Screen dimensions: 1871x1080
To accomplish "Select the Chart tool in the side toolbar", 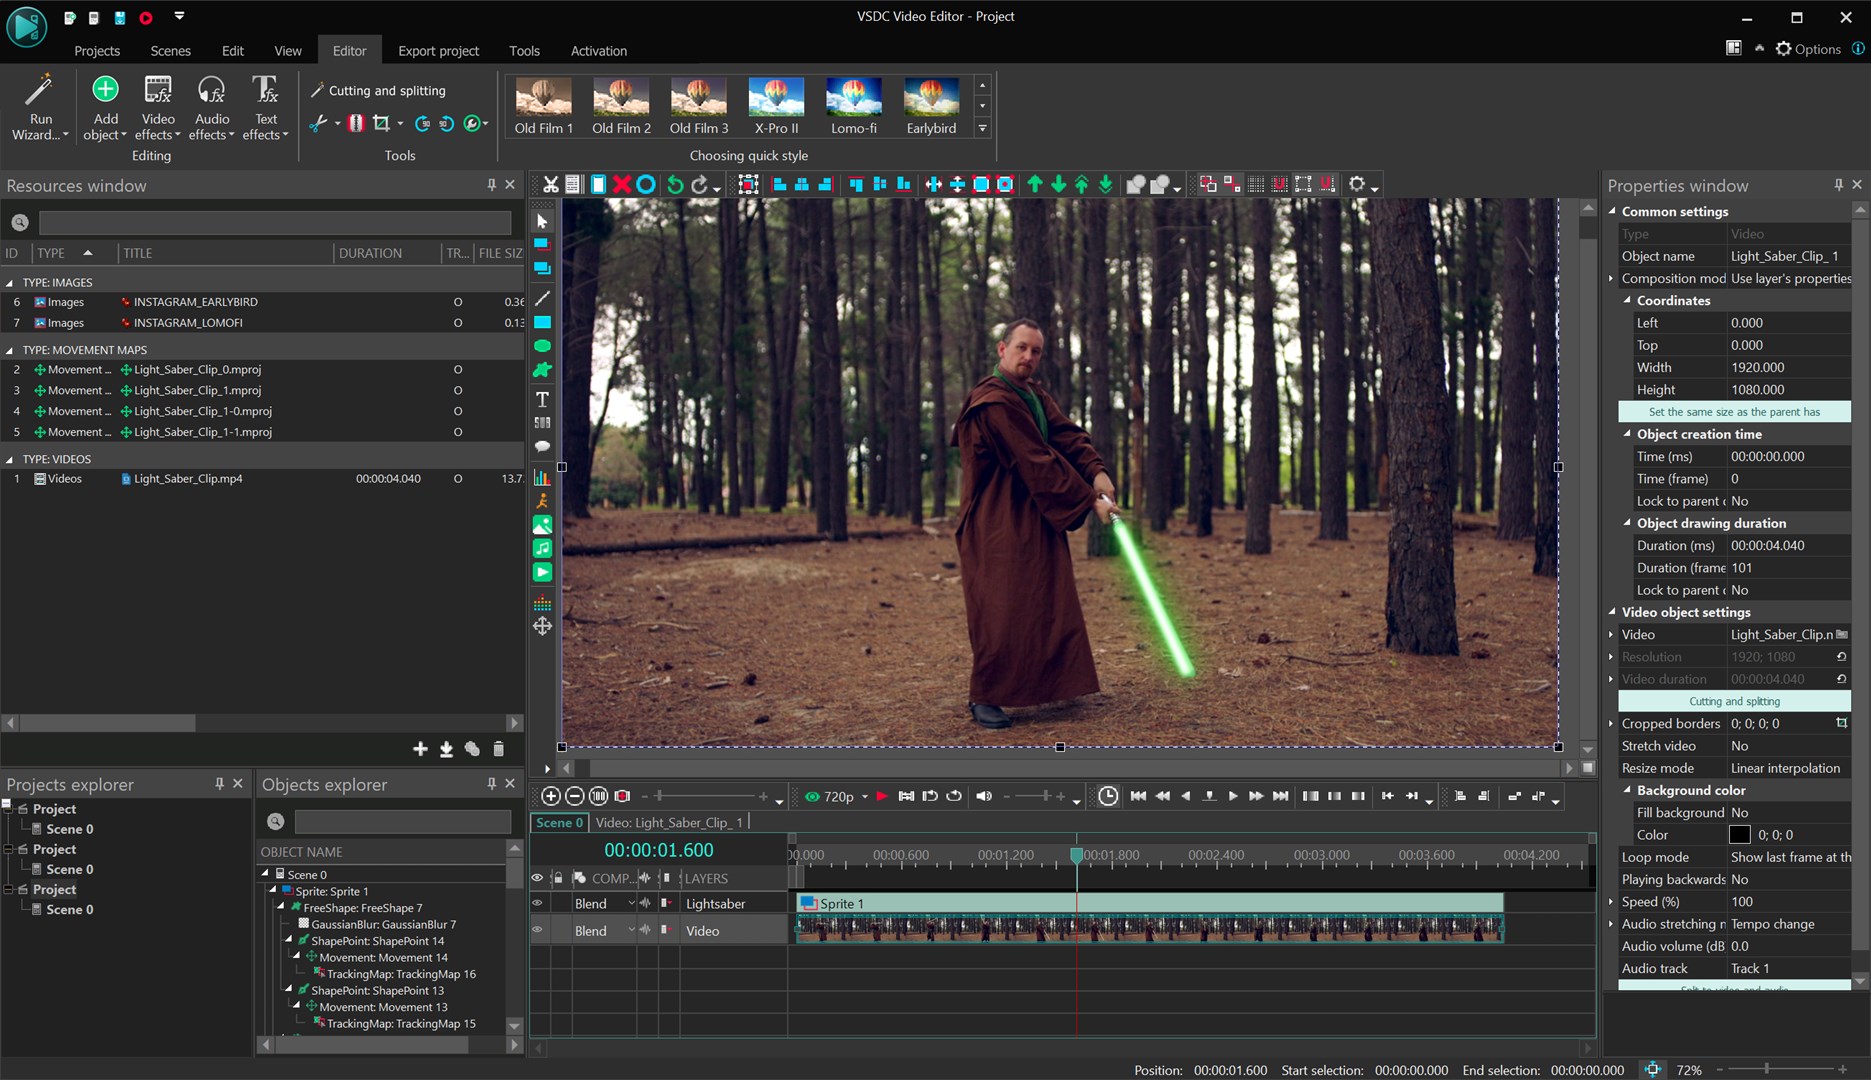I will pos(542,477).
